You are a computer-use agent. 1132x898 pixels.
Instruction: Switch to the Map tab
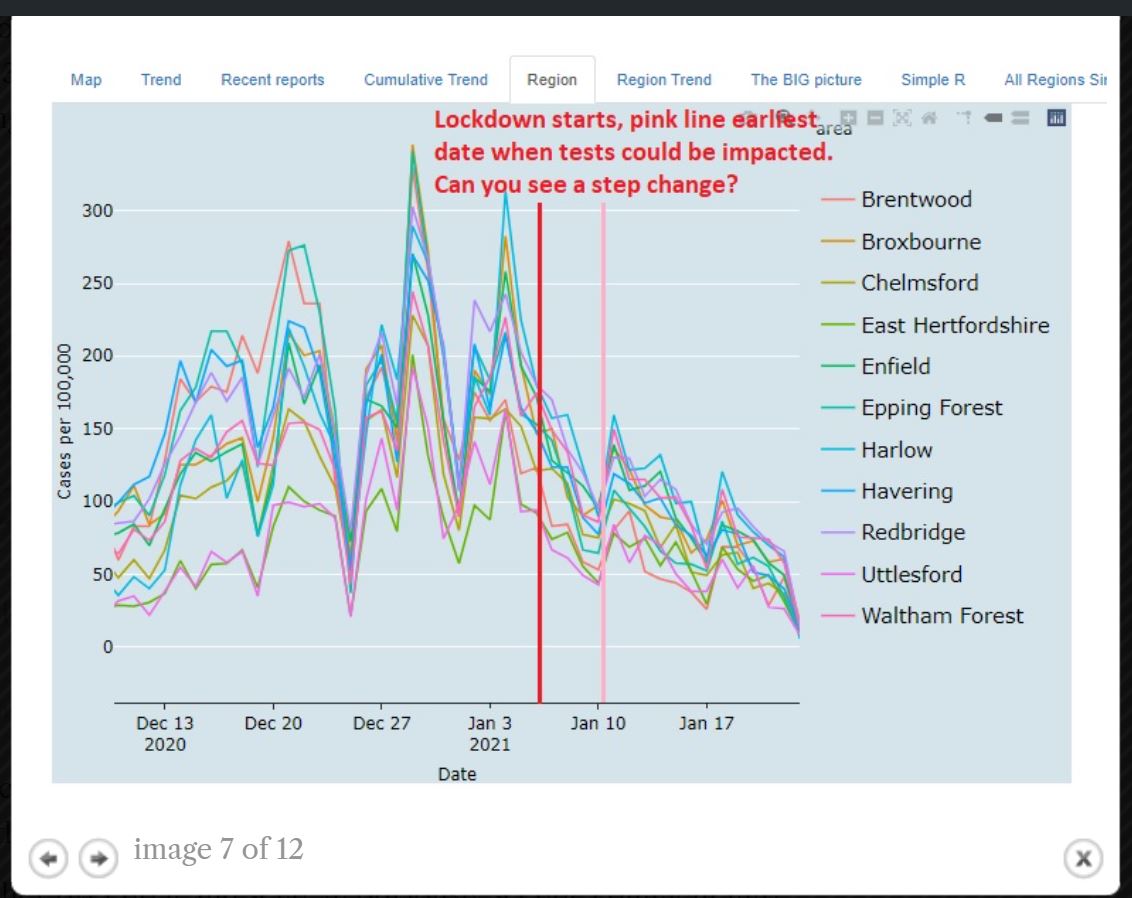coord(86,80)
